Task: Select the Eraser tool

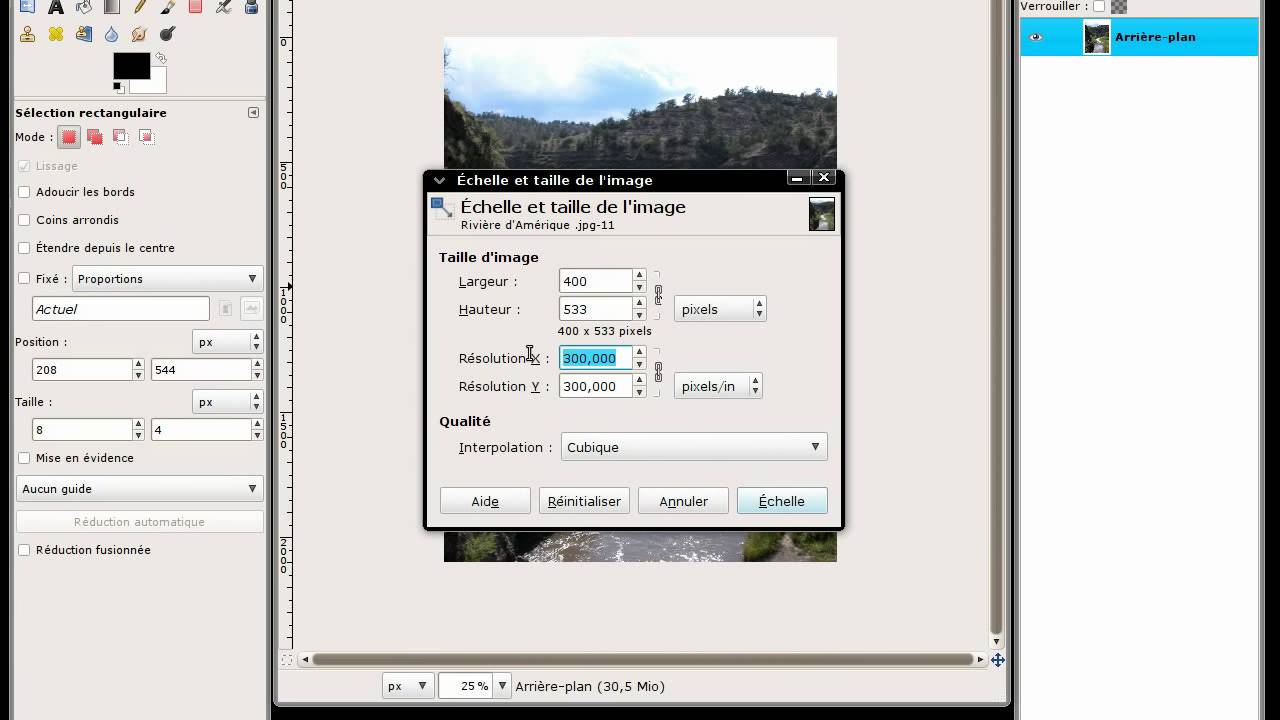Action: pyautogui.click(x=195, y=6)
